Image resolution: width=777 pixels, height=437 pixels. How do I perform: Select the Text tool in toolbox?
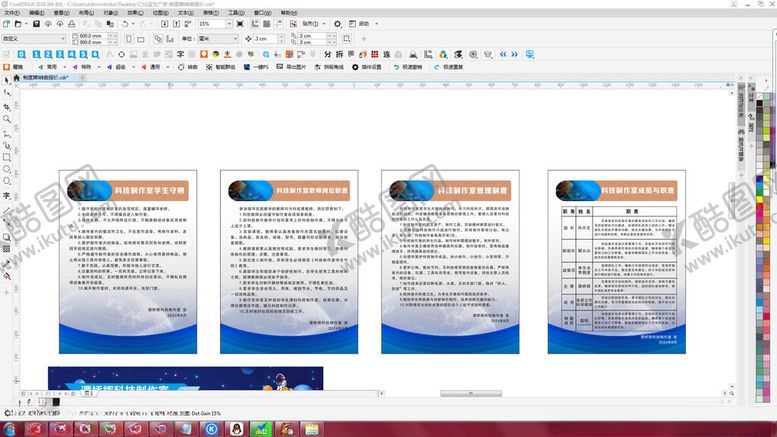coord(6,196)
